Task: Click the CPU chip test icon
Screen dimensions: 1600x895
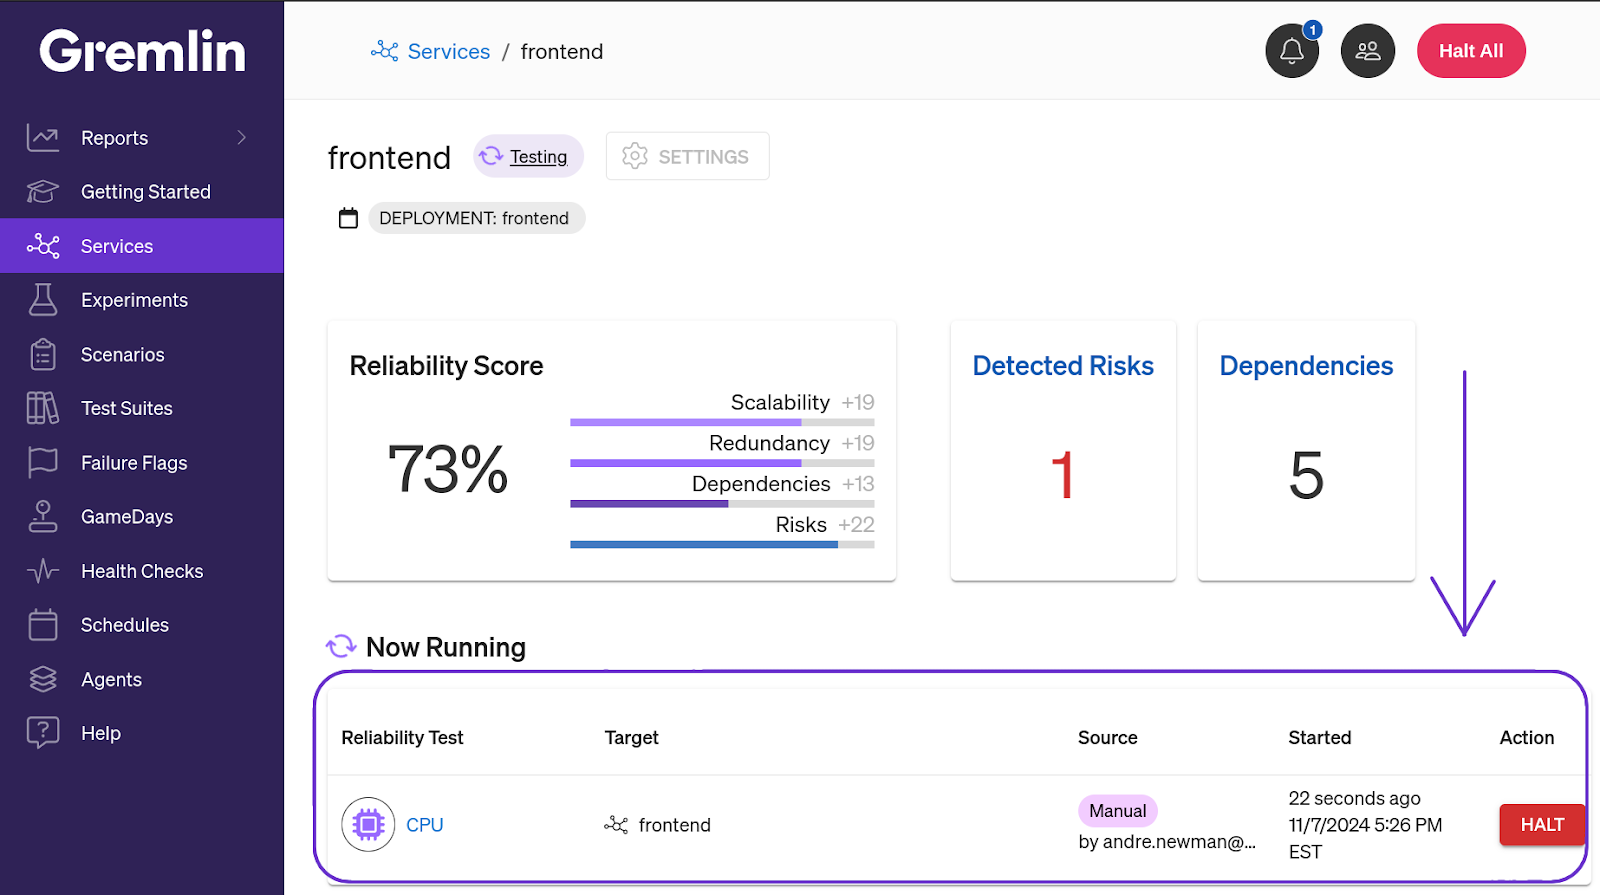Action: pos(368,824)
